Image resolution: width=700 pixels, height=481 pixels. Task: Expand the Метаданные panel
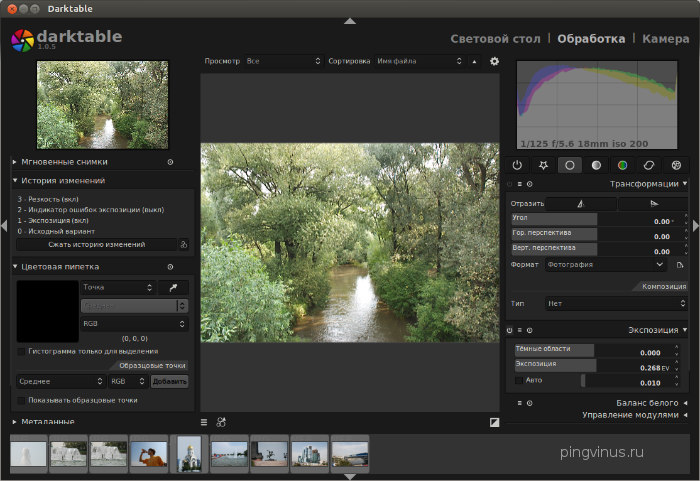tap(46, 422)
